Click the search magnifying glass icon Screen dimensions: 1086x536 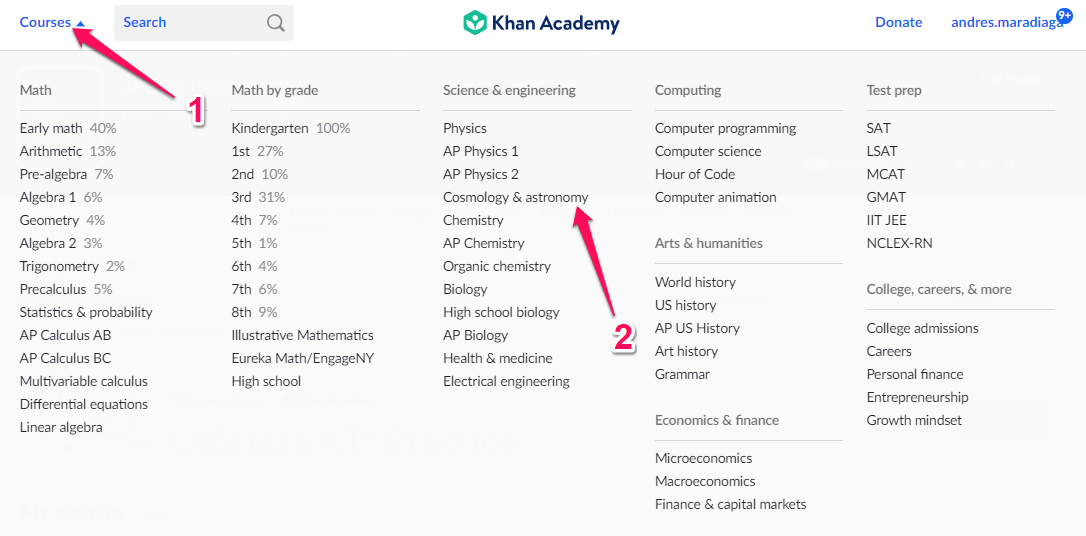click(276, 23)
